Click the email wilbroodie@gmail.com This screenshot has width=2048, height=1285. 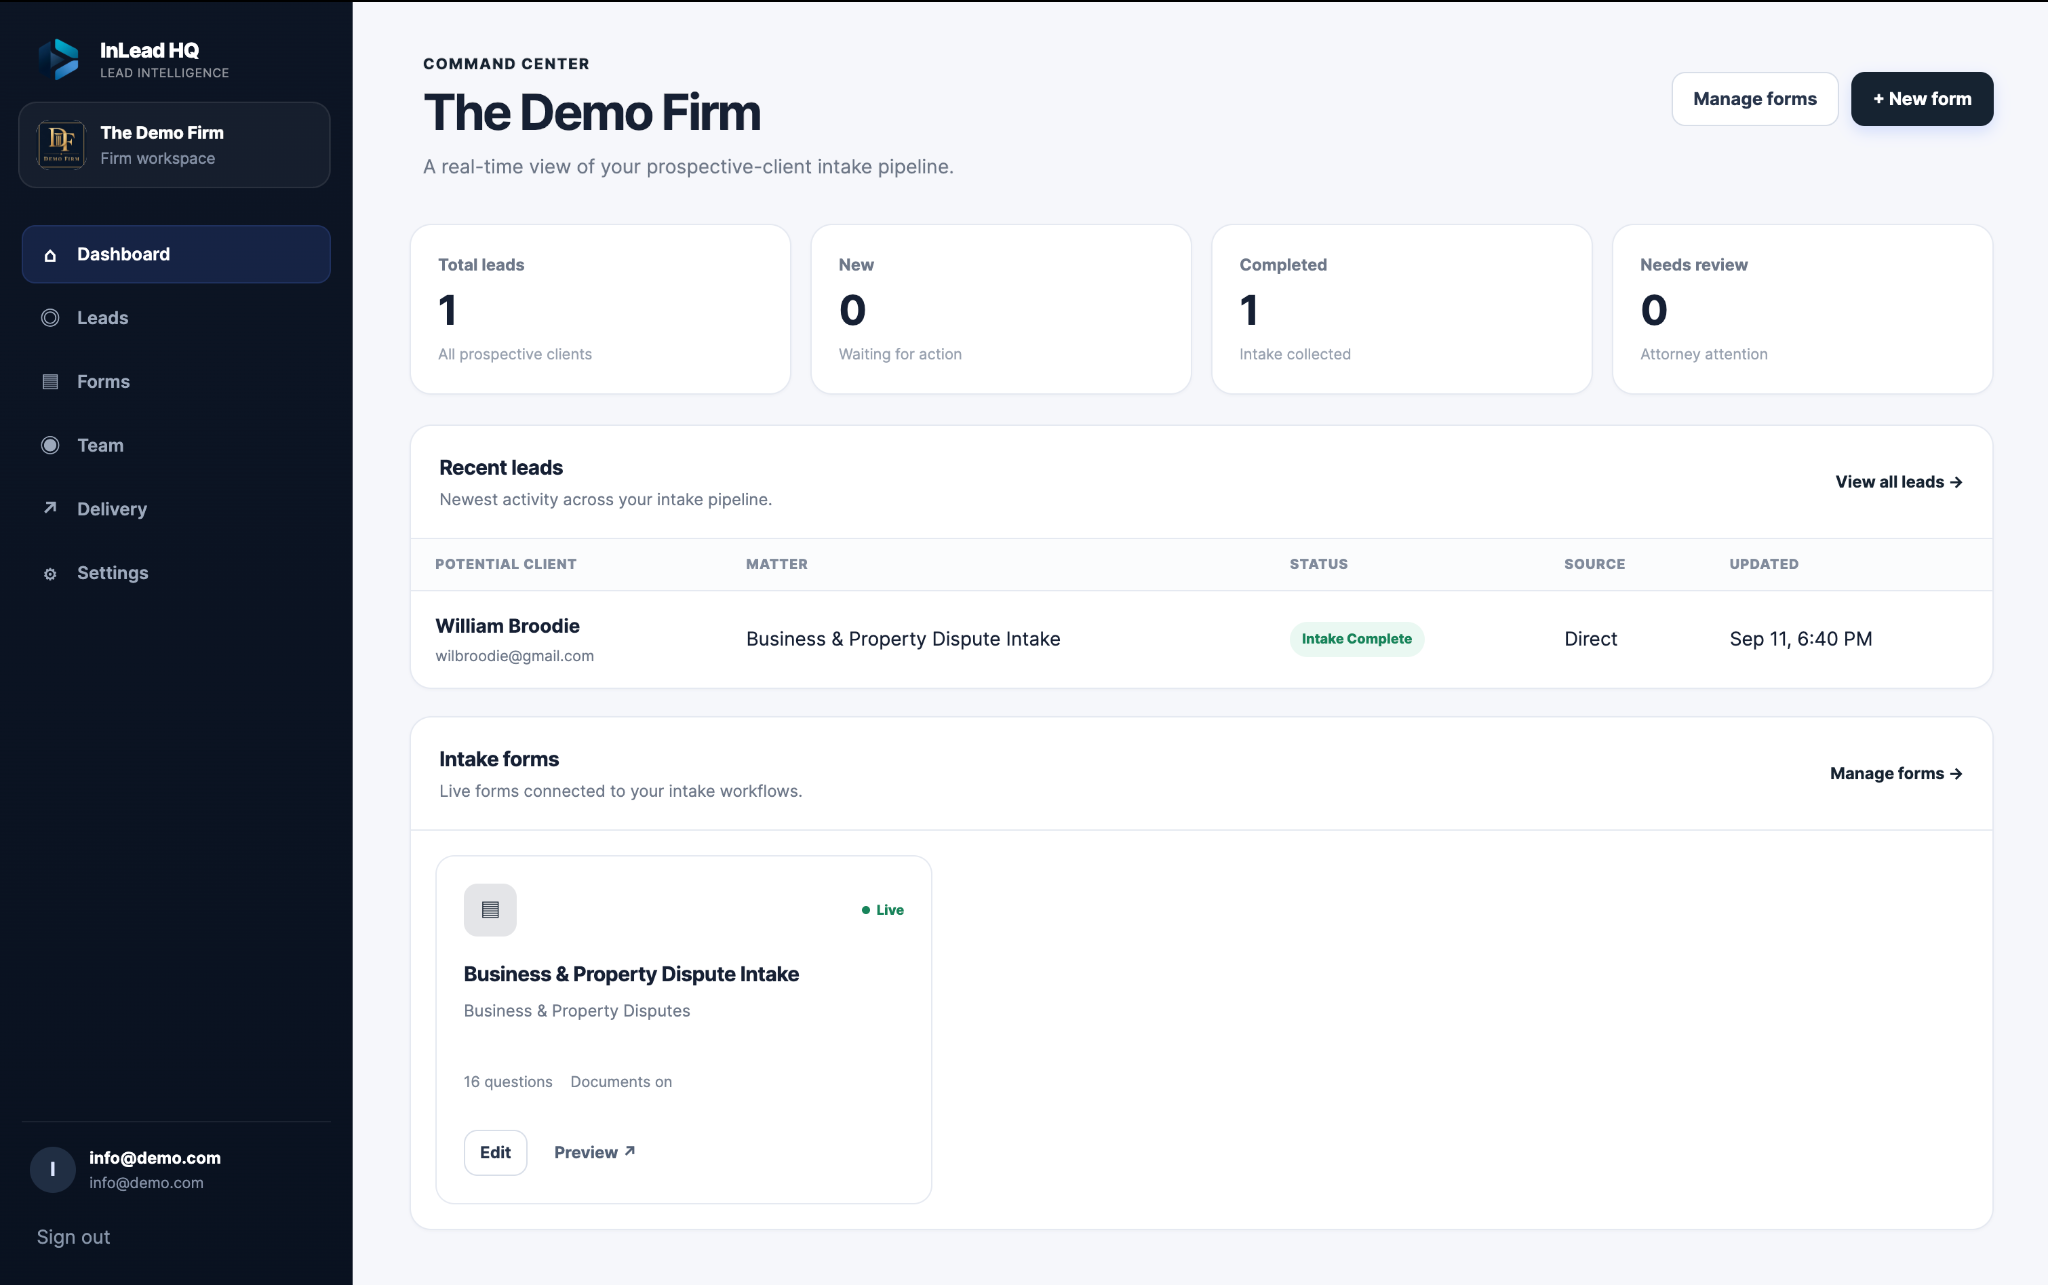point(515,656)
